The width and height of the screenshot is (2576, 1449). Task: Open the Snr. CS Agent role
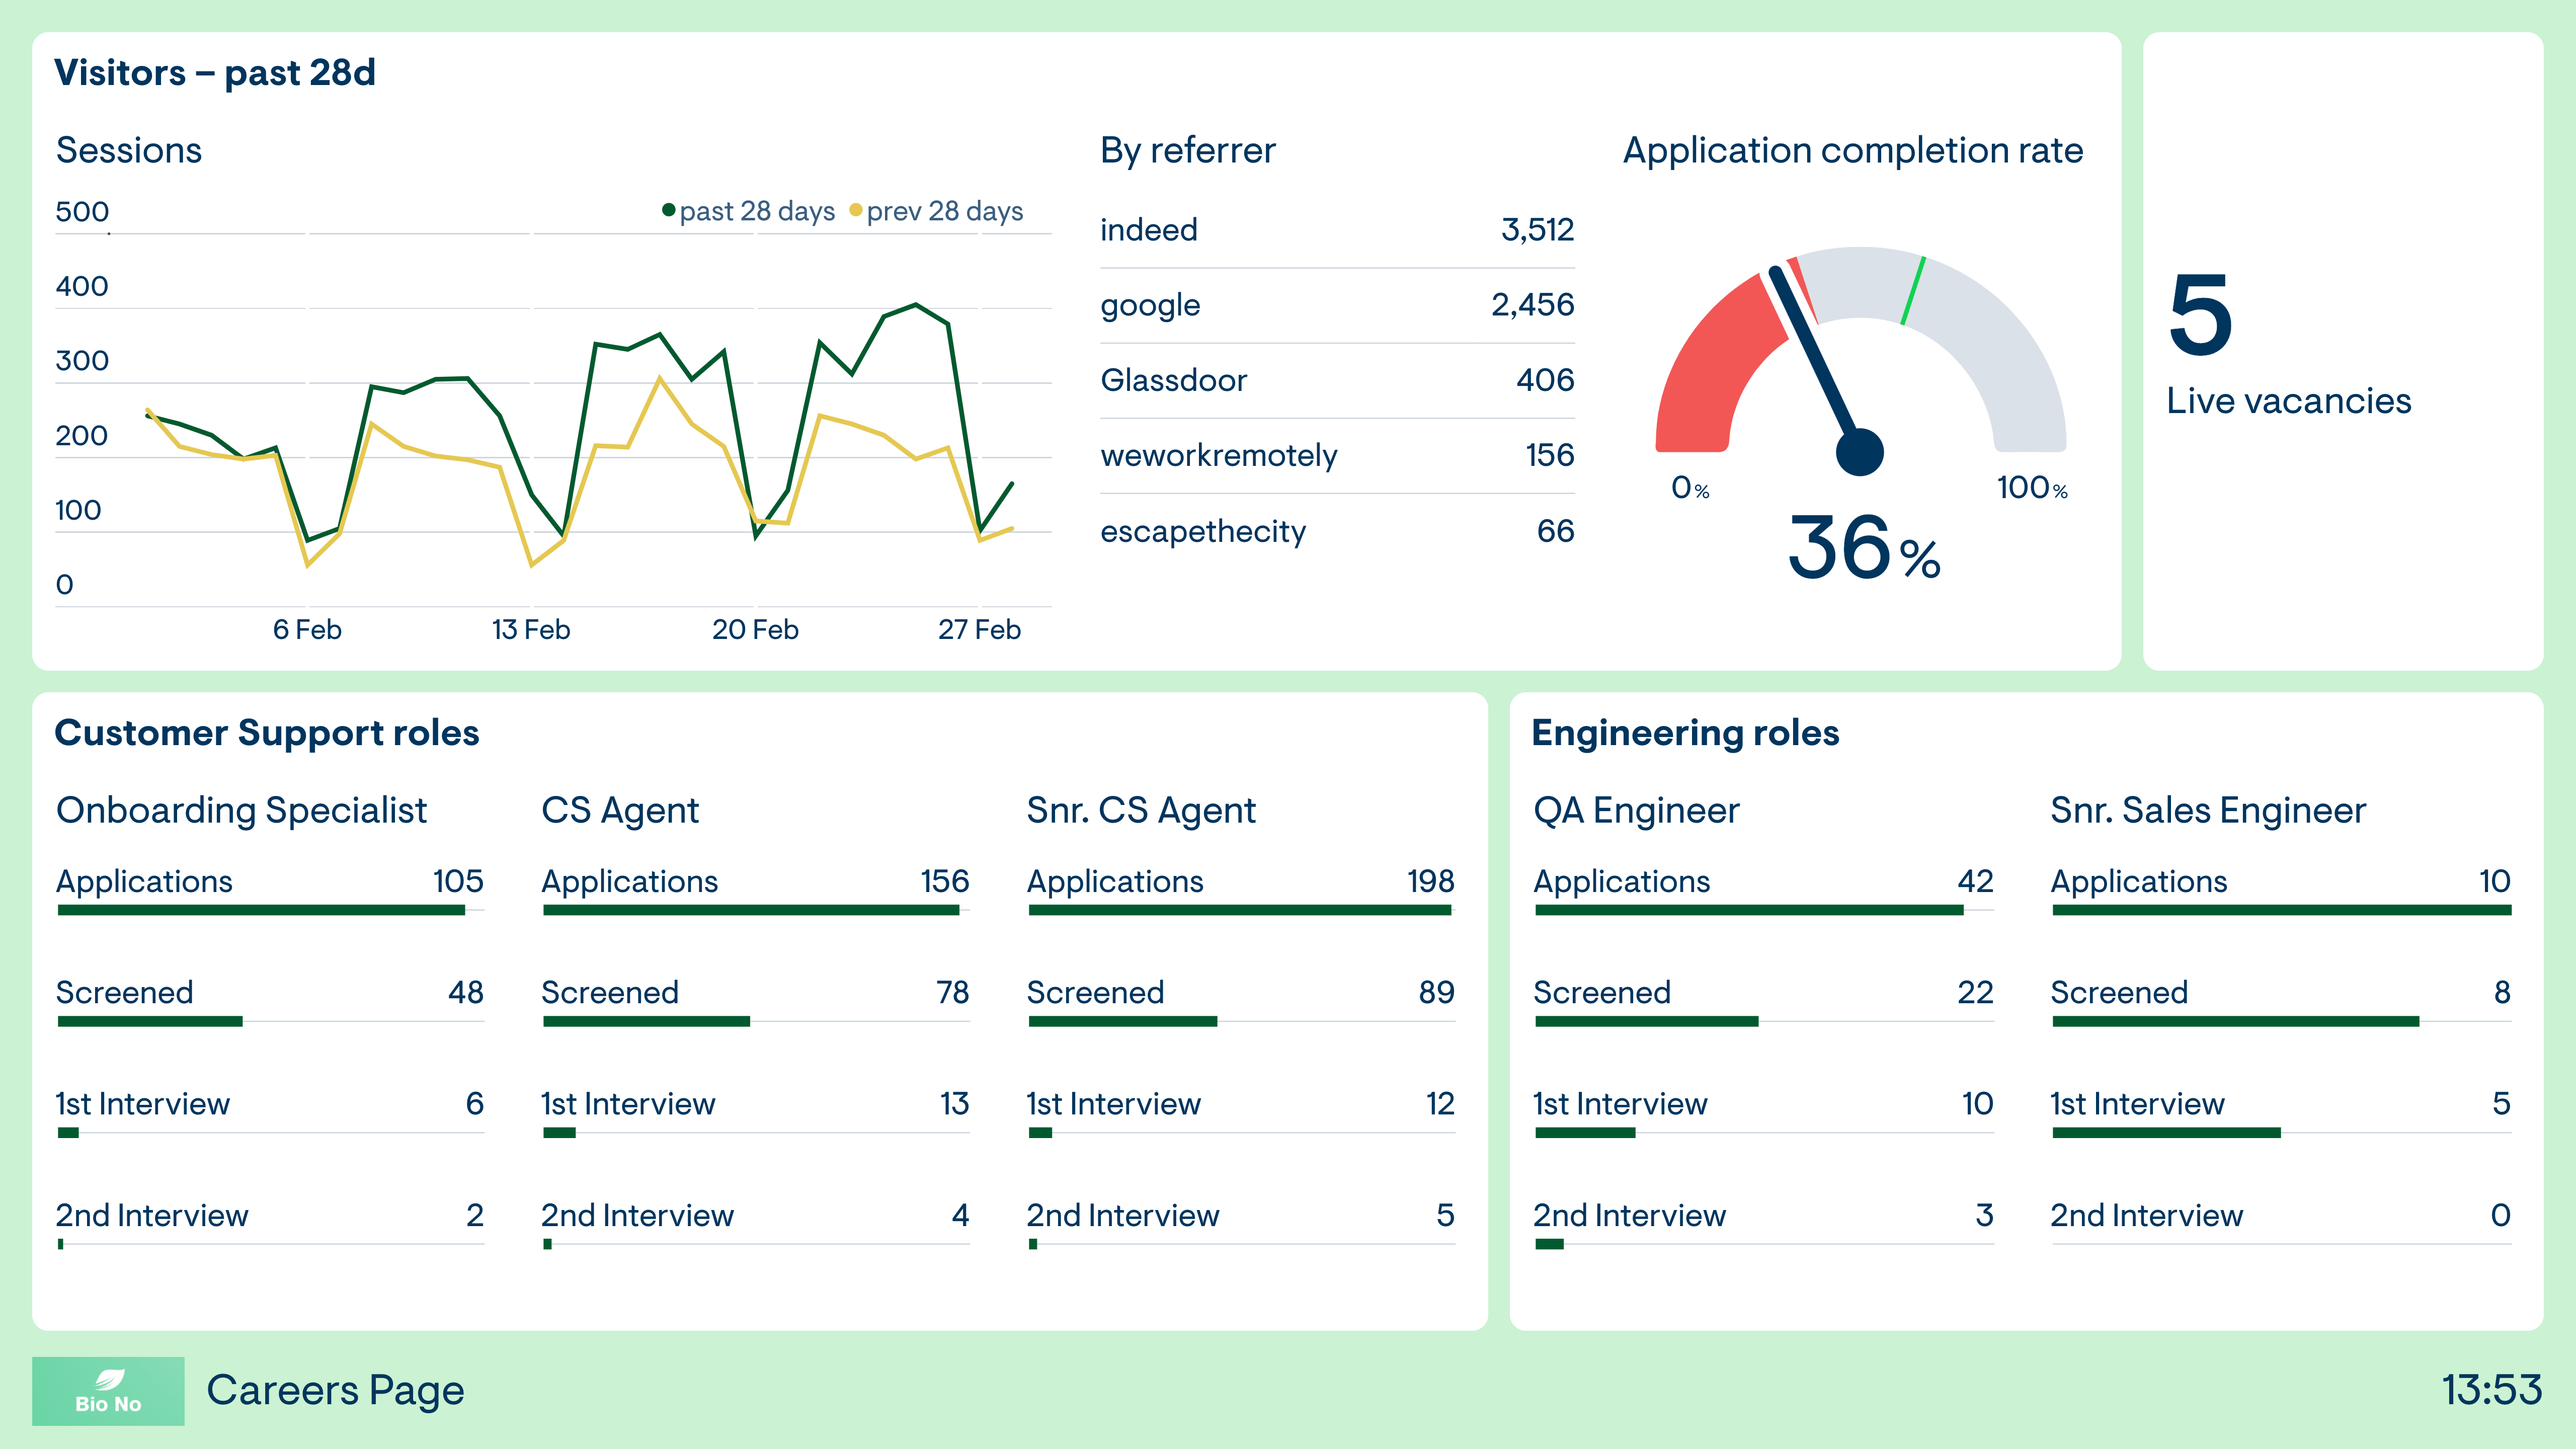pyautogui.click(x=1141, y=810)
